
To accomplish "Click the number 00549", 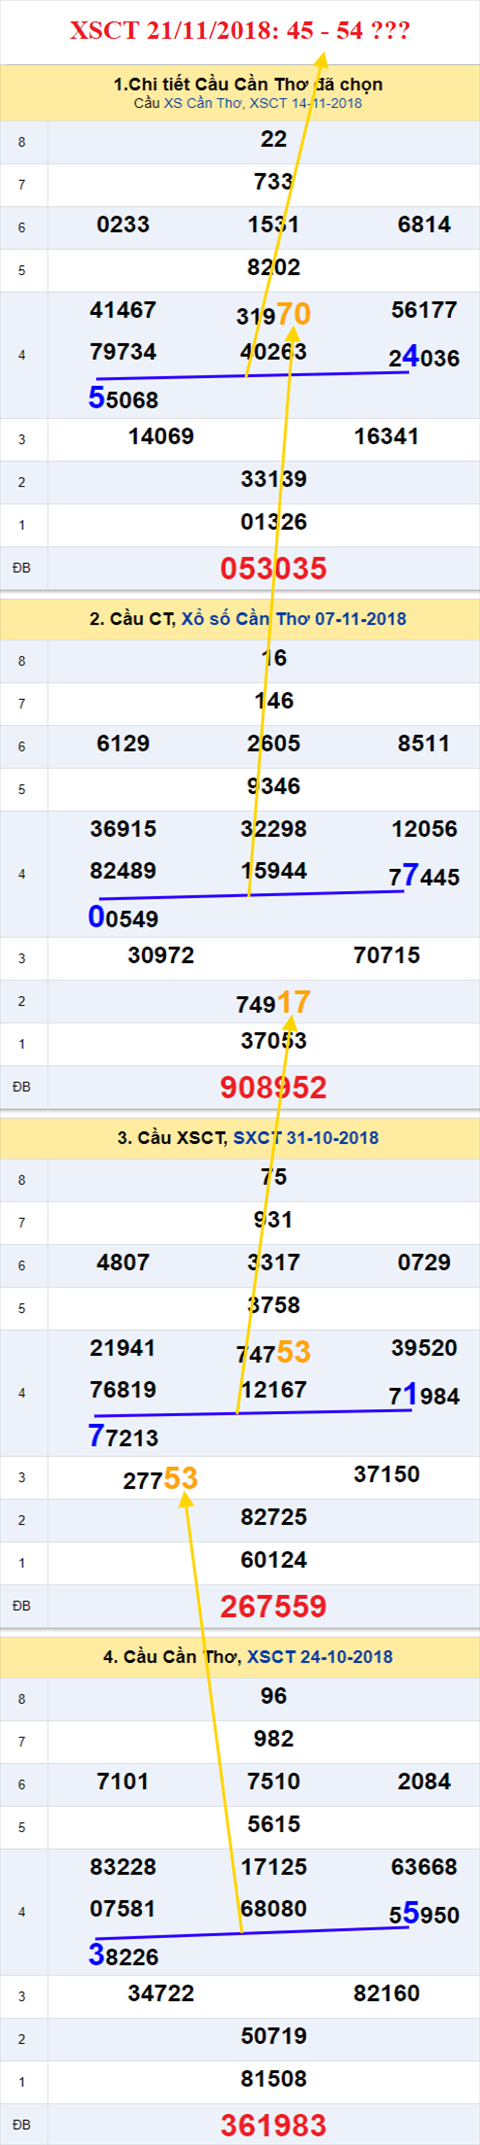I will click(123, 918).
